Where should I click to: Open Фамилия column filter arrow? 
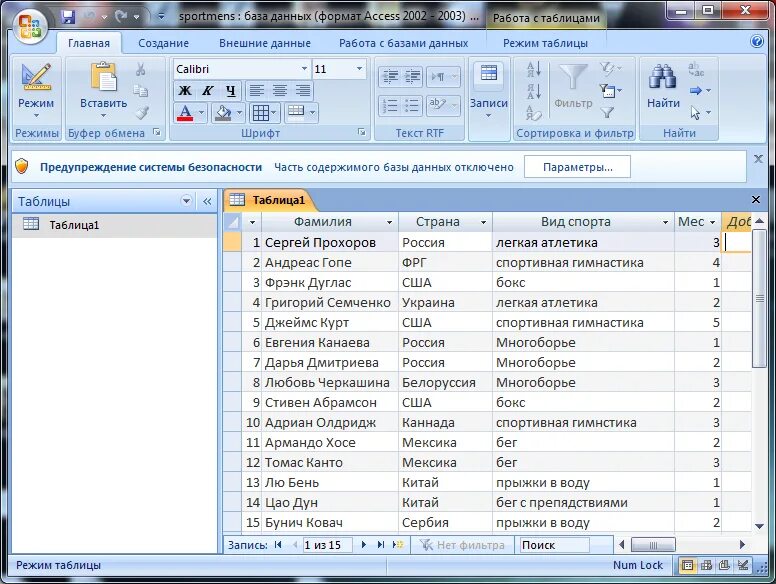[389, 222]
